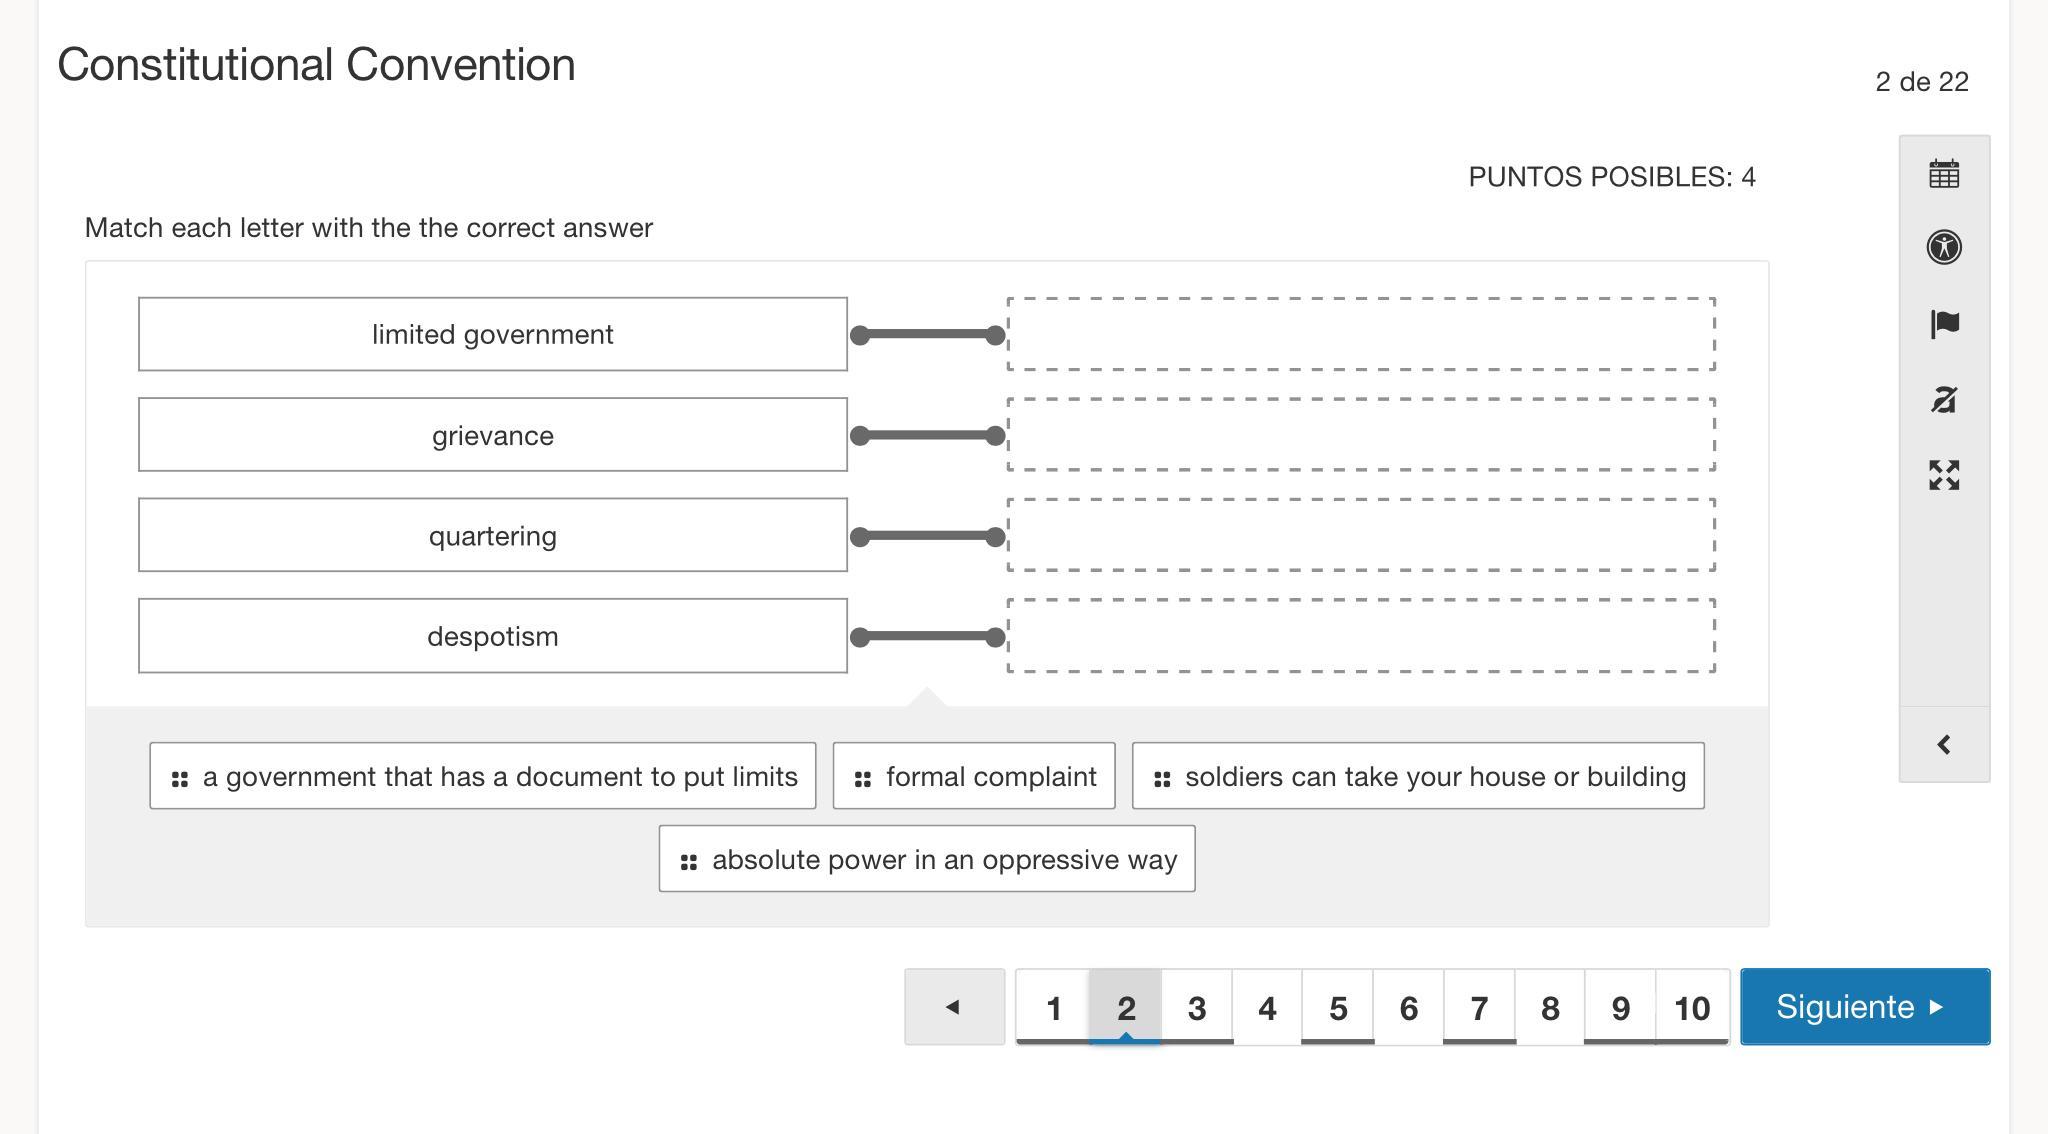Select the 'grievance' term box
Viewport: 2048px width, 1134px height.
click(x=493, y=435)
